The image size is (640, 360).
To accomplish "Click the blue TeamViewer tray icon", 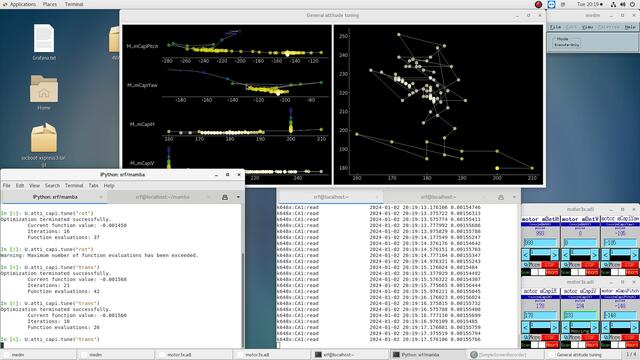I will pos(551,4).
